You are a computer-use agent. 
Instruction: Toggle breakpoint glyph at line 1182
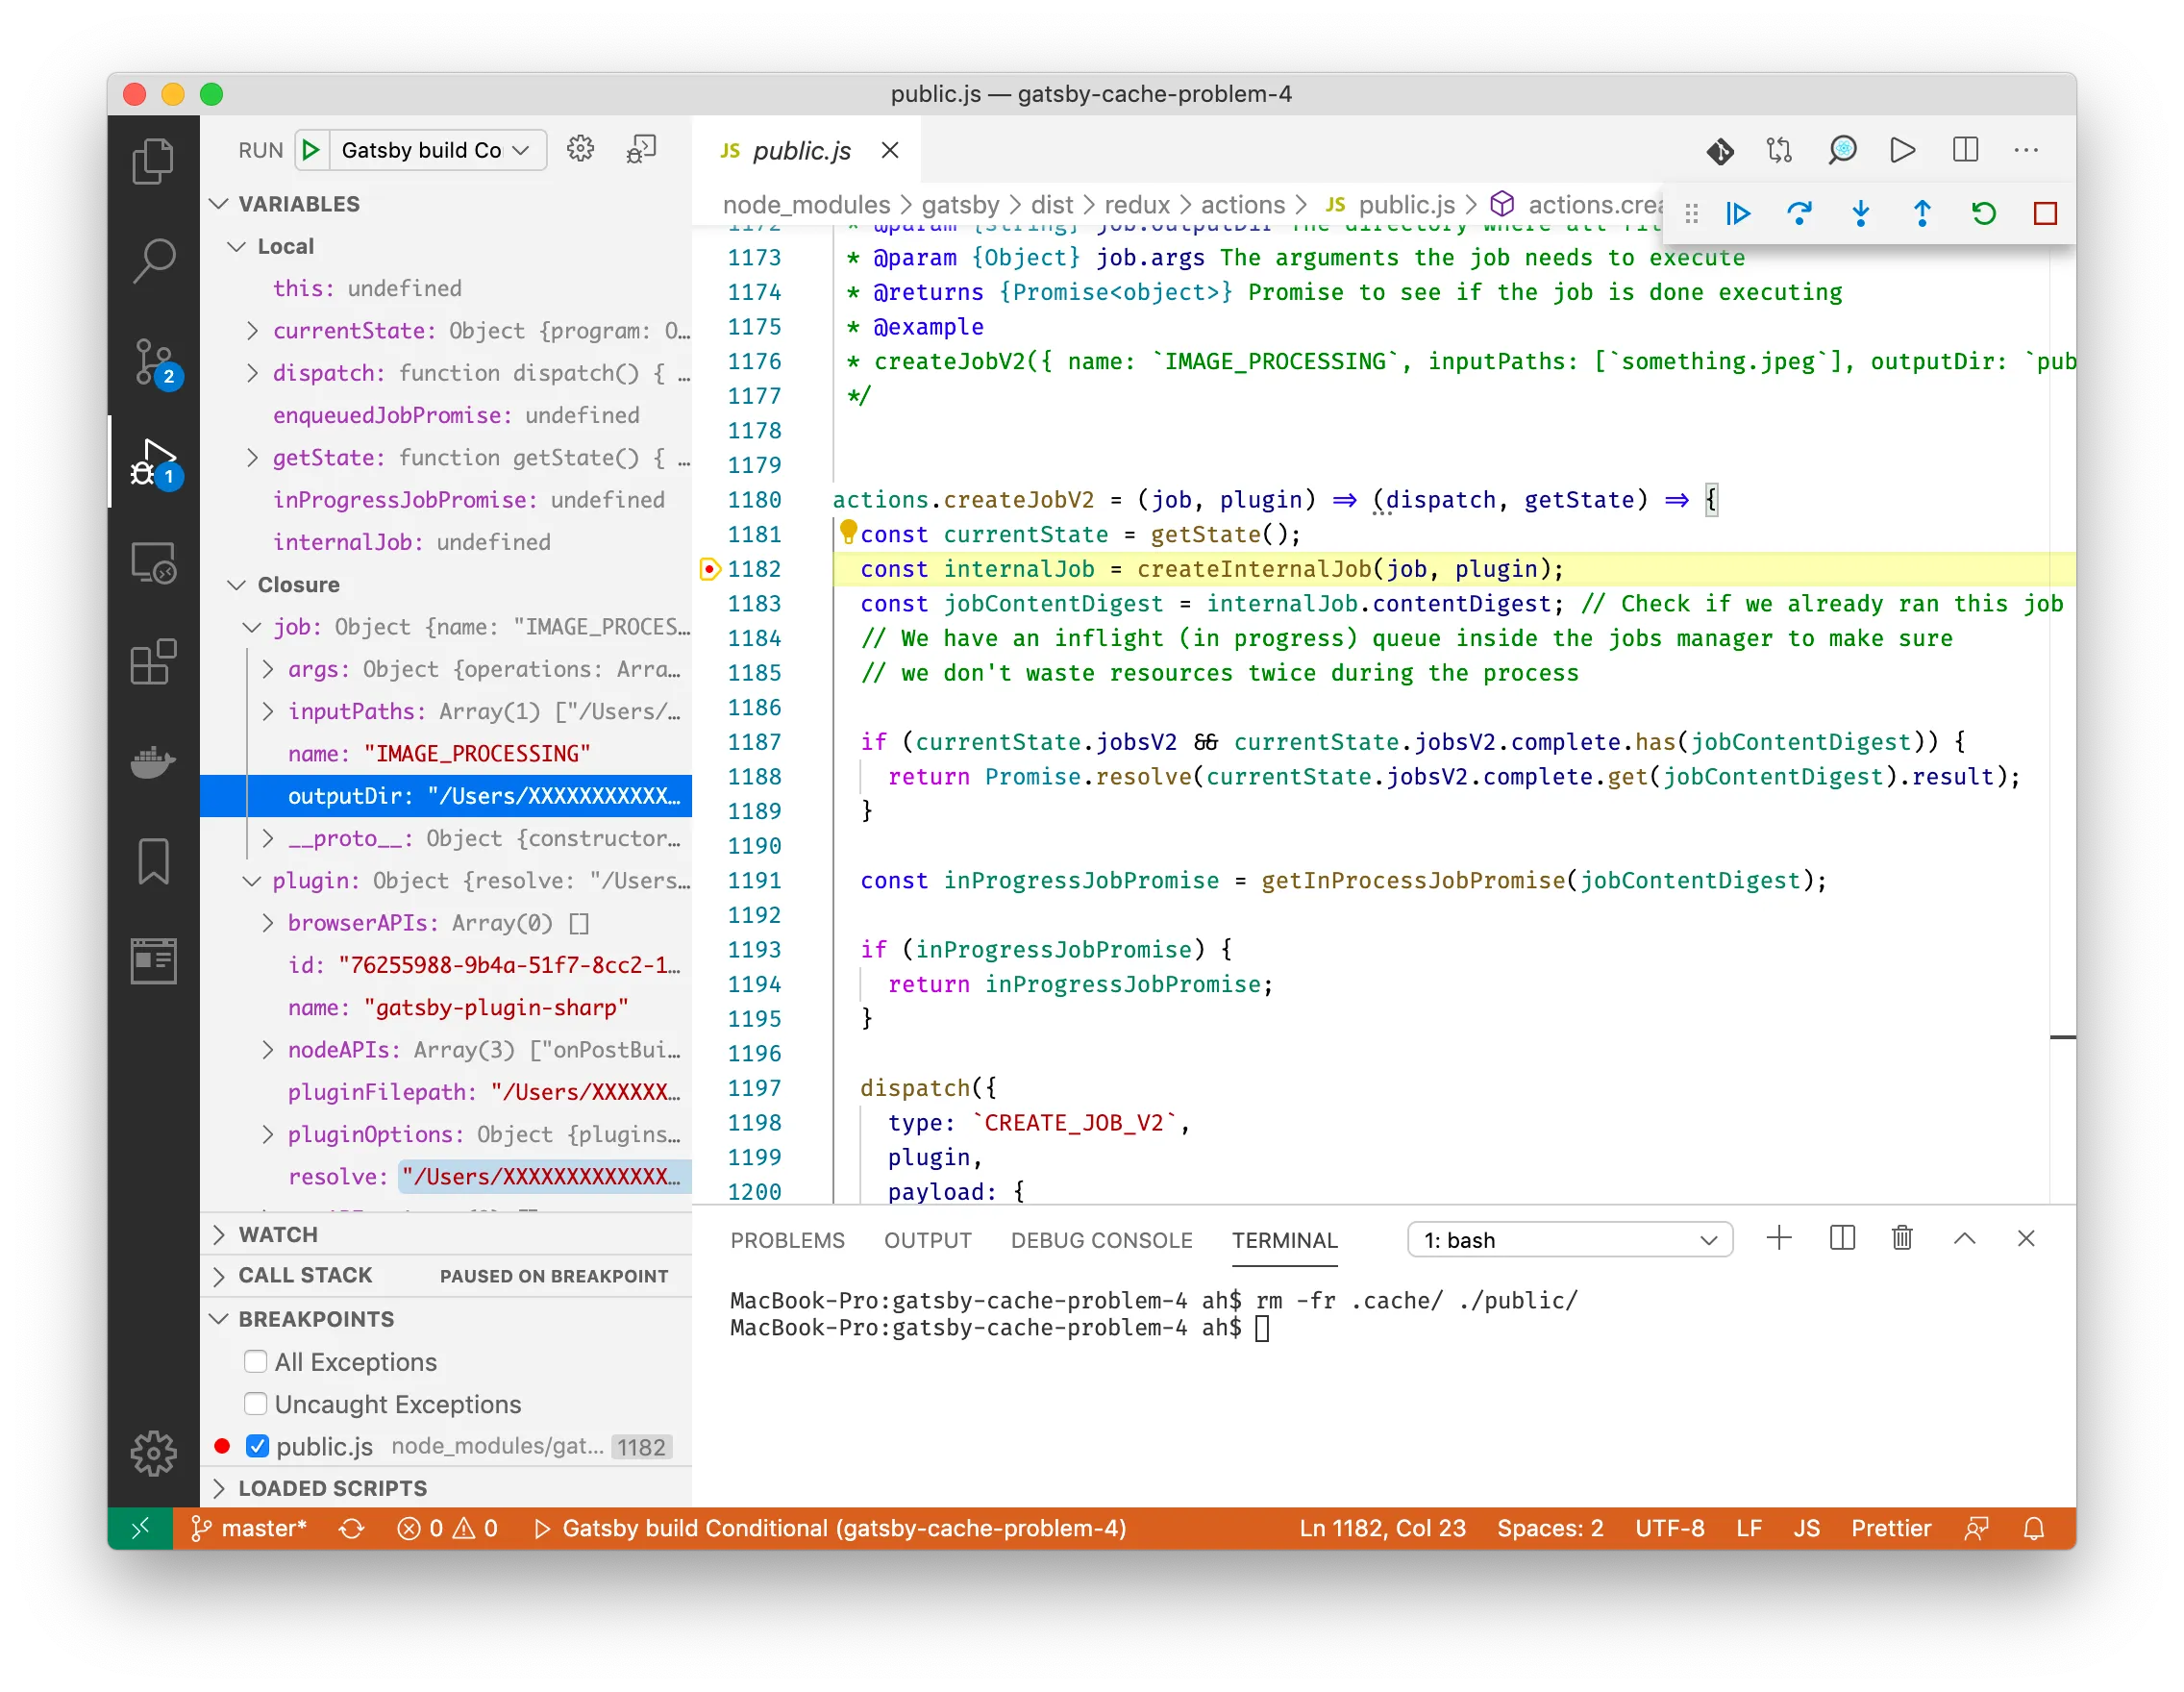tap(709, 569)
